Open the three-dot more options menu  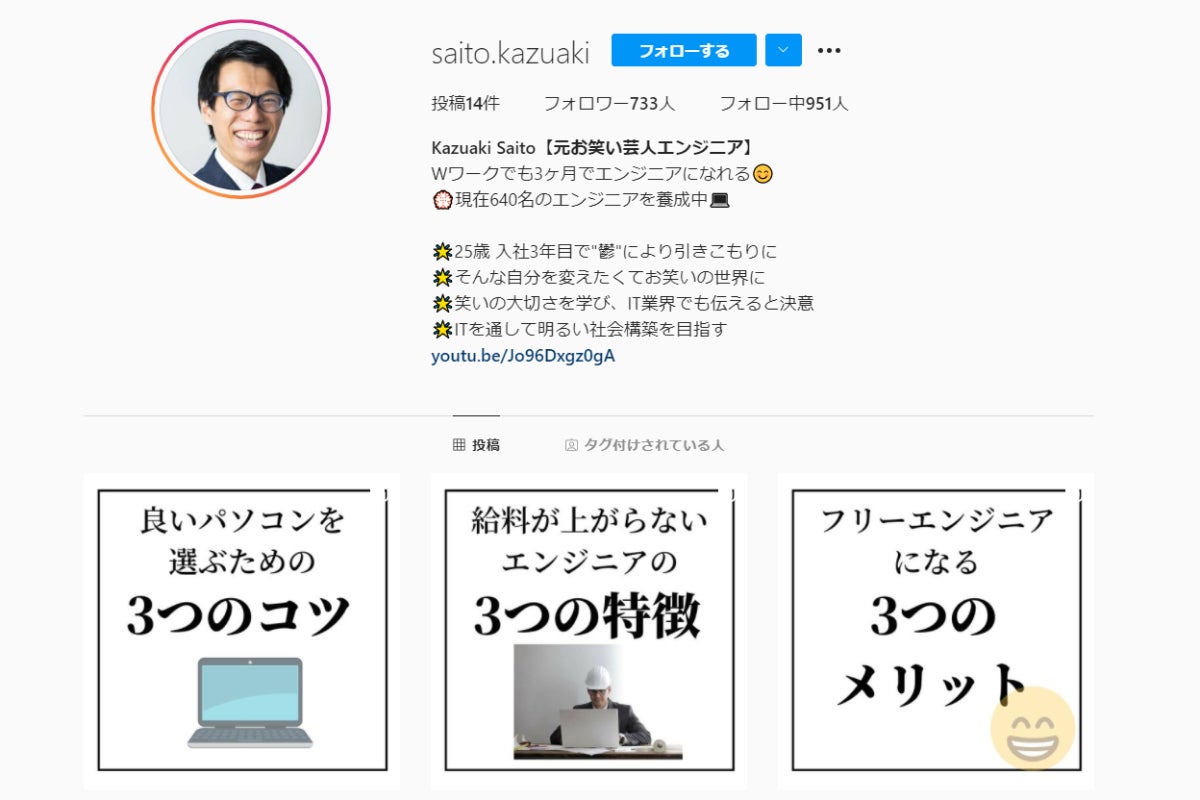(x=829, y=50)
